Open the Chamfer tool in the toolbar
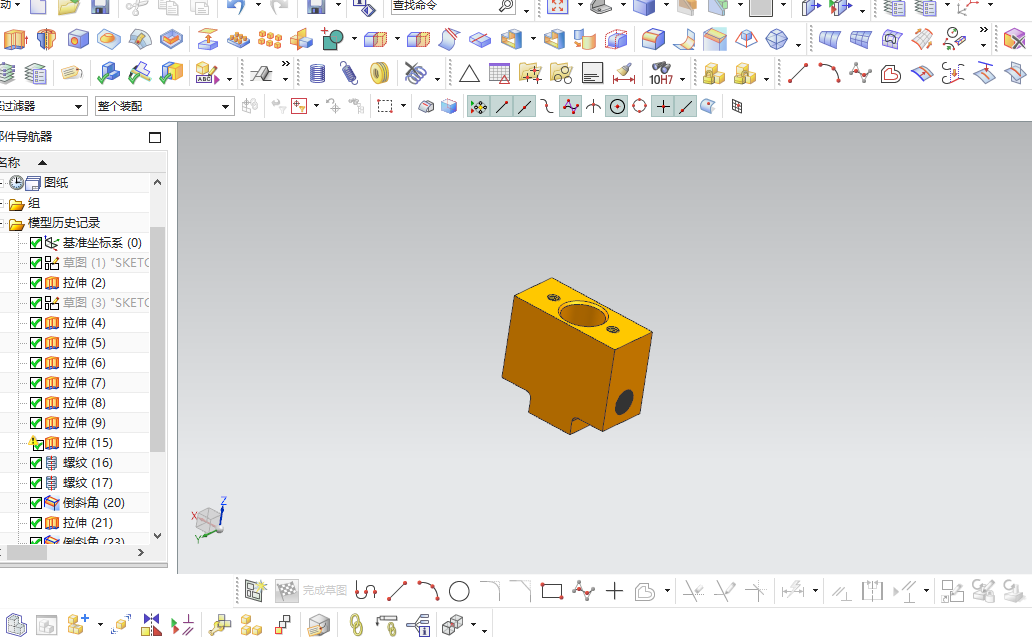This screenshot has width=1032, height=637. point(714,39)
